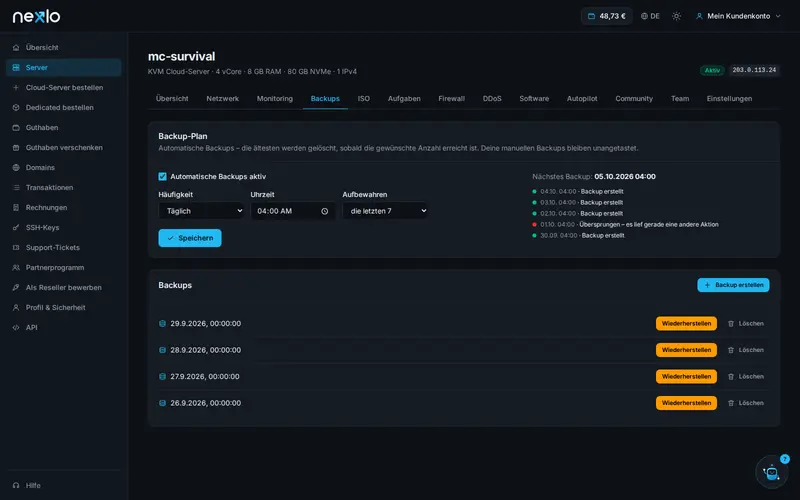Click the Backup erstellen button
800x500 pixels.
point(733,285)
